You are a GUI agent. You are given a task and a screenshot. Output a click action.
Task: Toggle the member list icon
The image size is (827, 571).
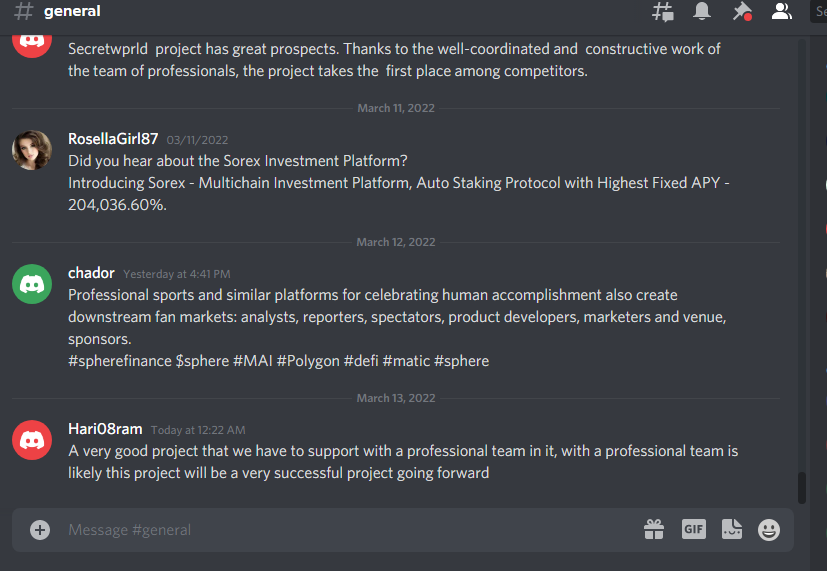tap(781, 11)
